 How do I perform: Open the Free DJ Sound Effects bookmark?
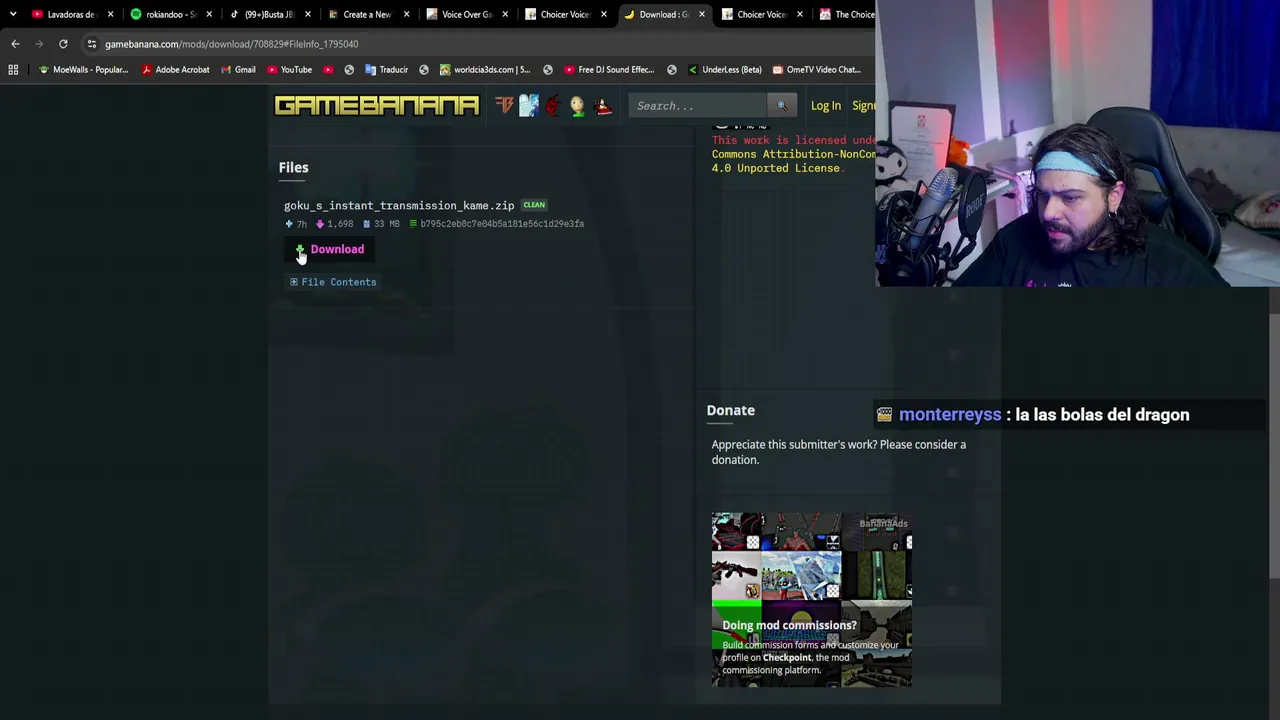click(609, 70)
